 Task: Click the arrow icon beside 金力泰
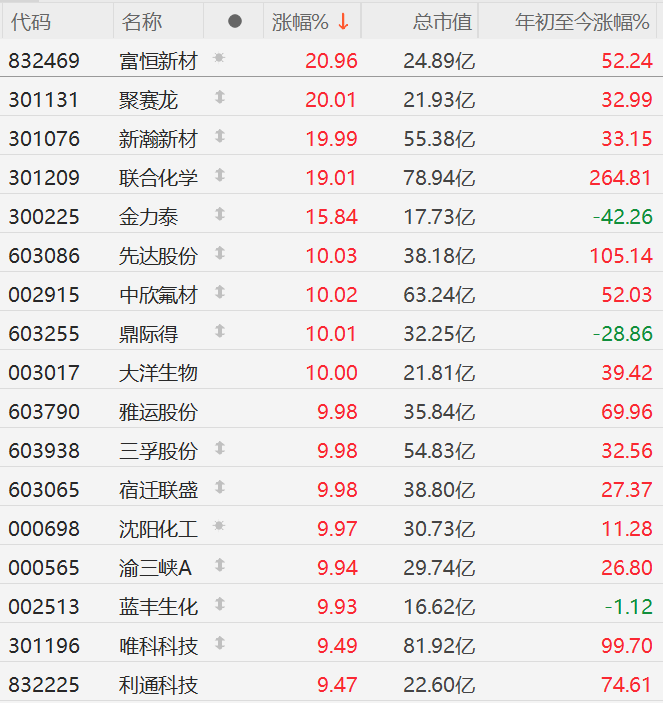[219, 215]
